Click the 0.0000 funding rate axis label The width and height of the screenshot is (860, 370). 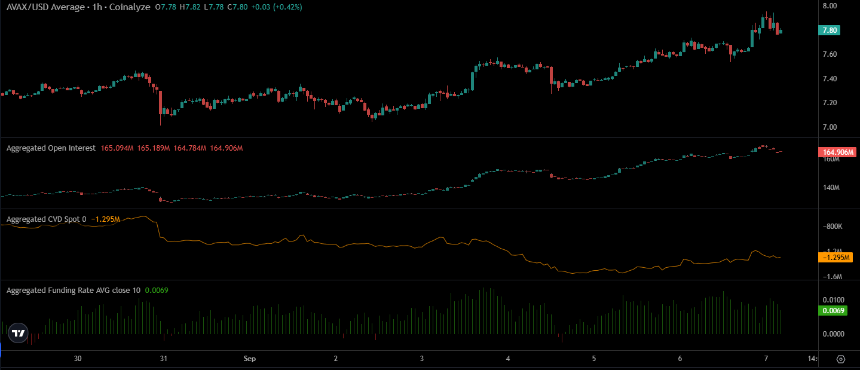[x=833, y=333]
